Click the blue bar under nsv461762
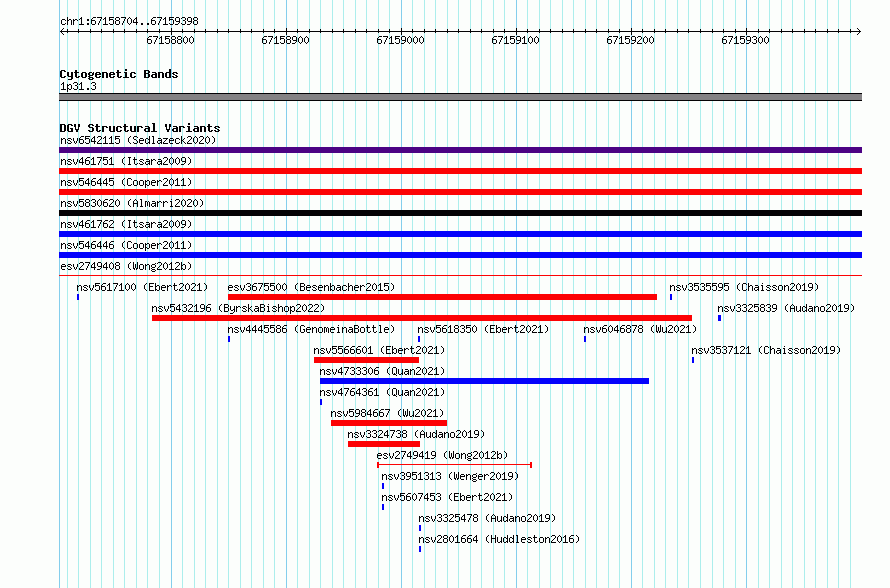This screenshot has width=890, height=588. coord(460,234)
